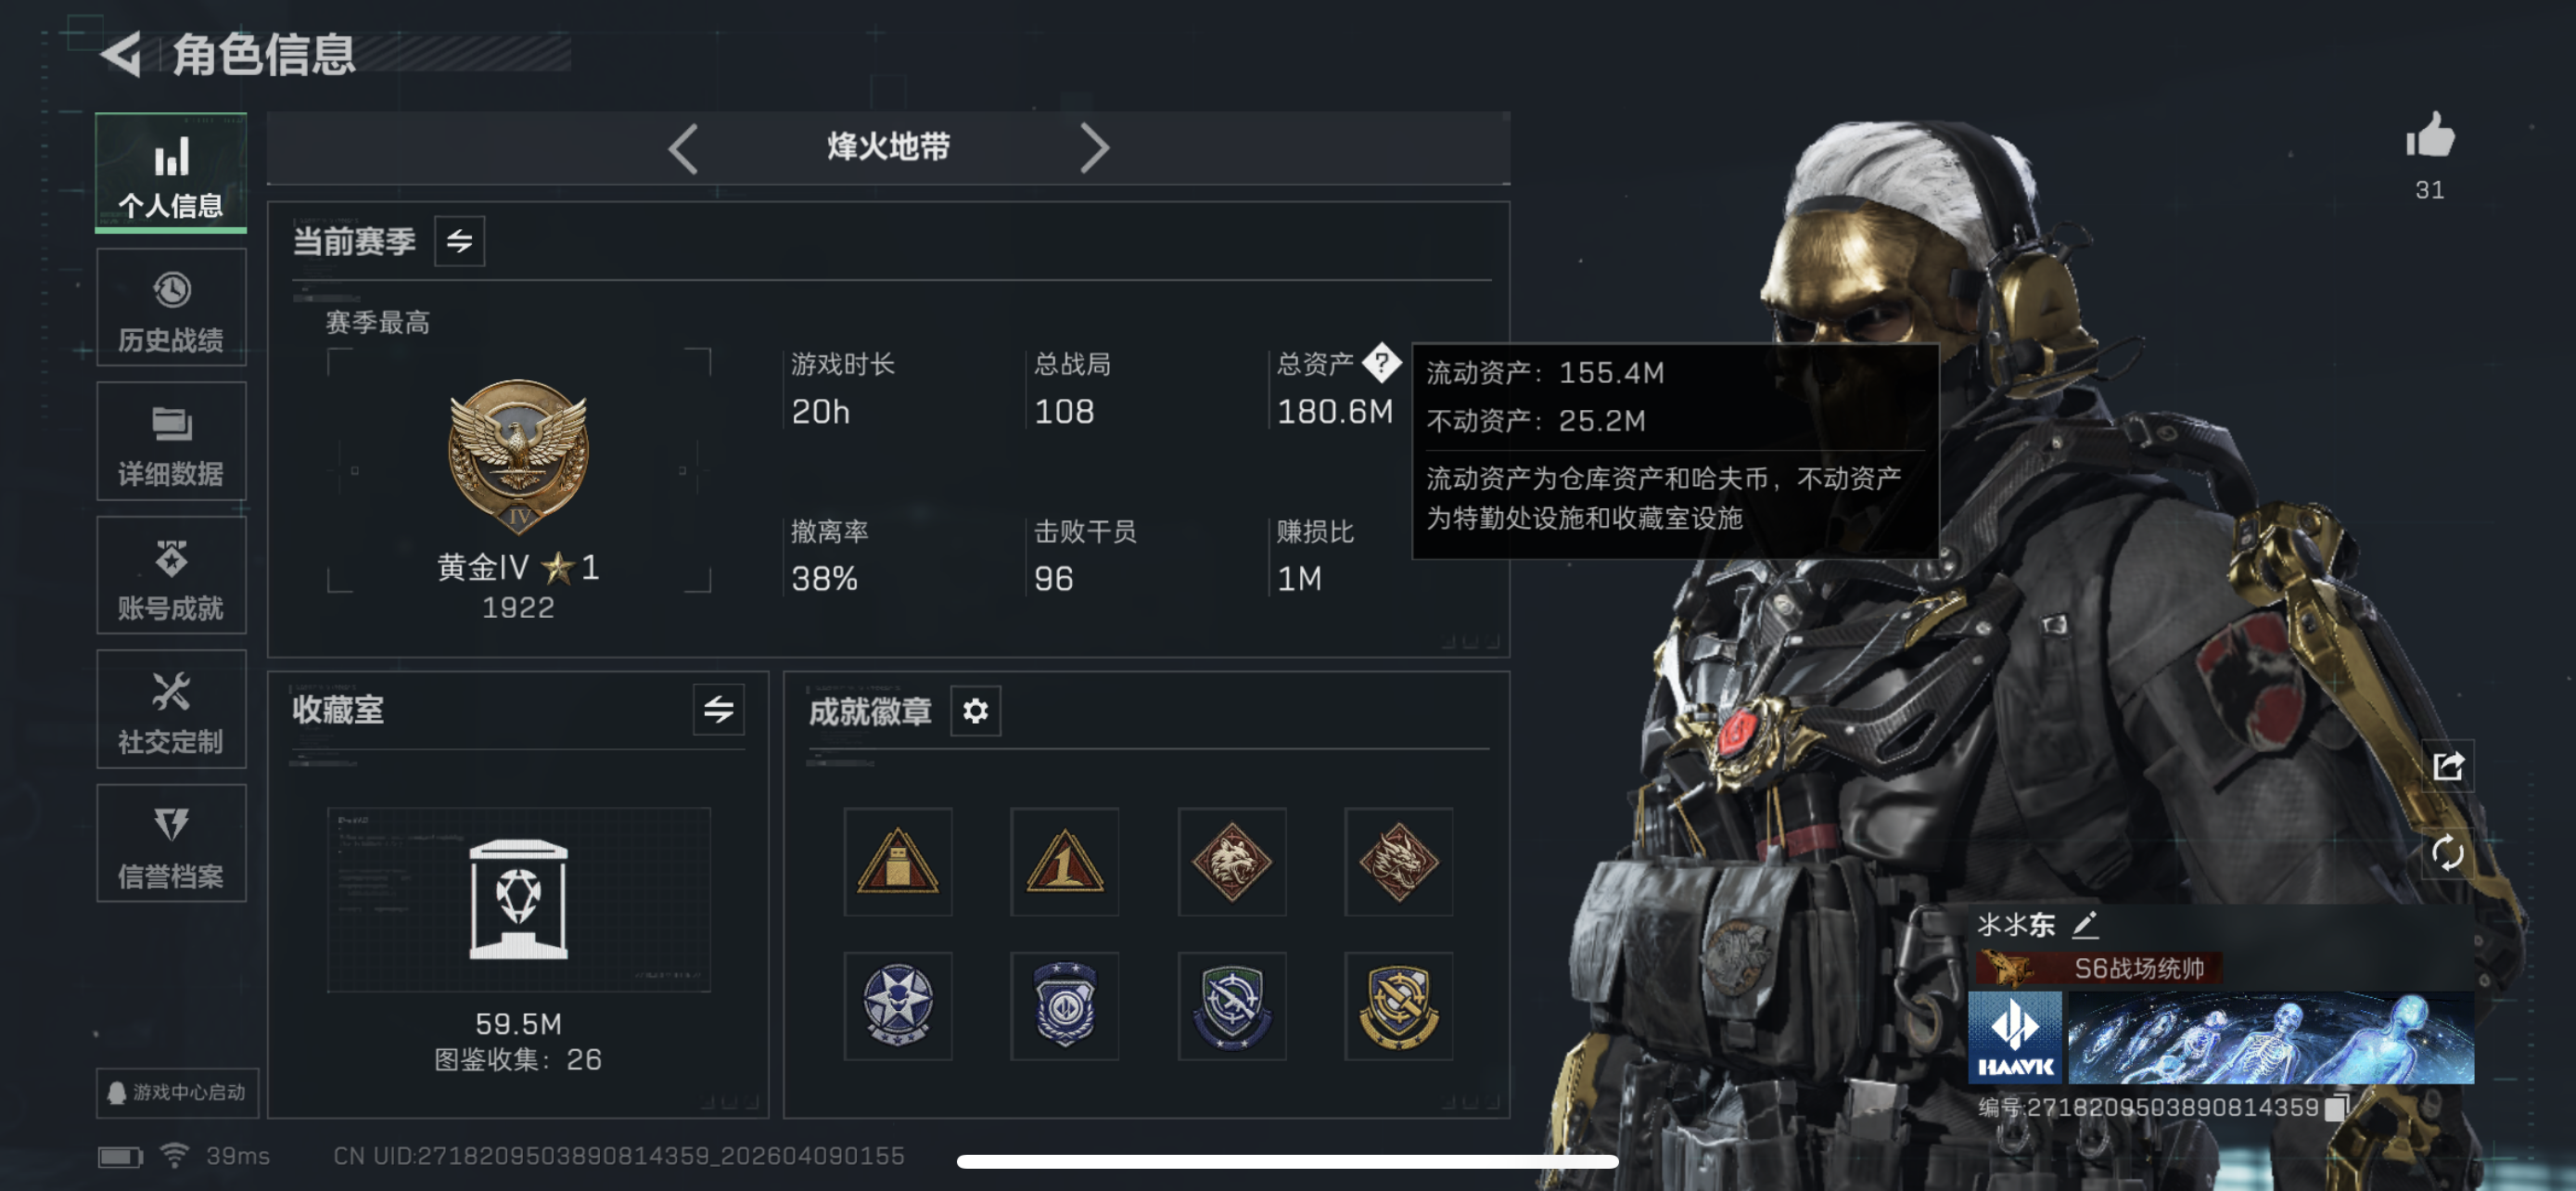2576x1191 pixels.
Task: Select the 烽火地带 mode selector
Action: point(888,148)
